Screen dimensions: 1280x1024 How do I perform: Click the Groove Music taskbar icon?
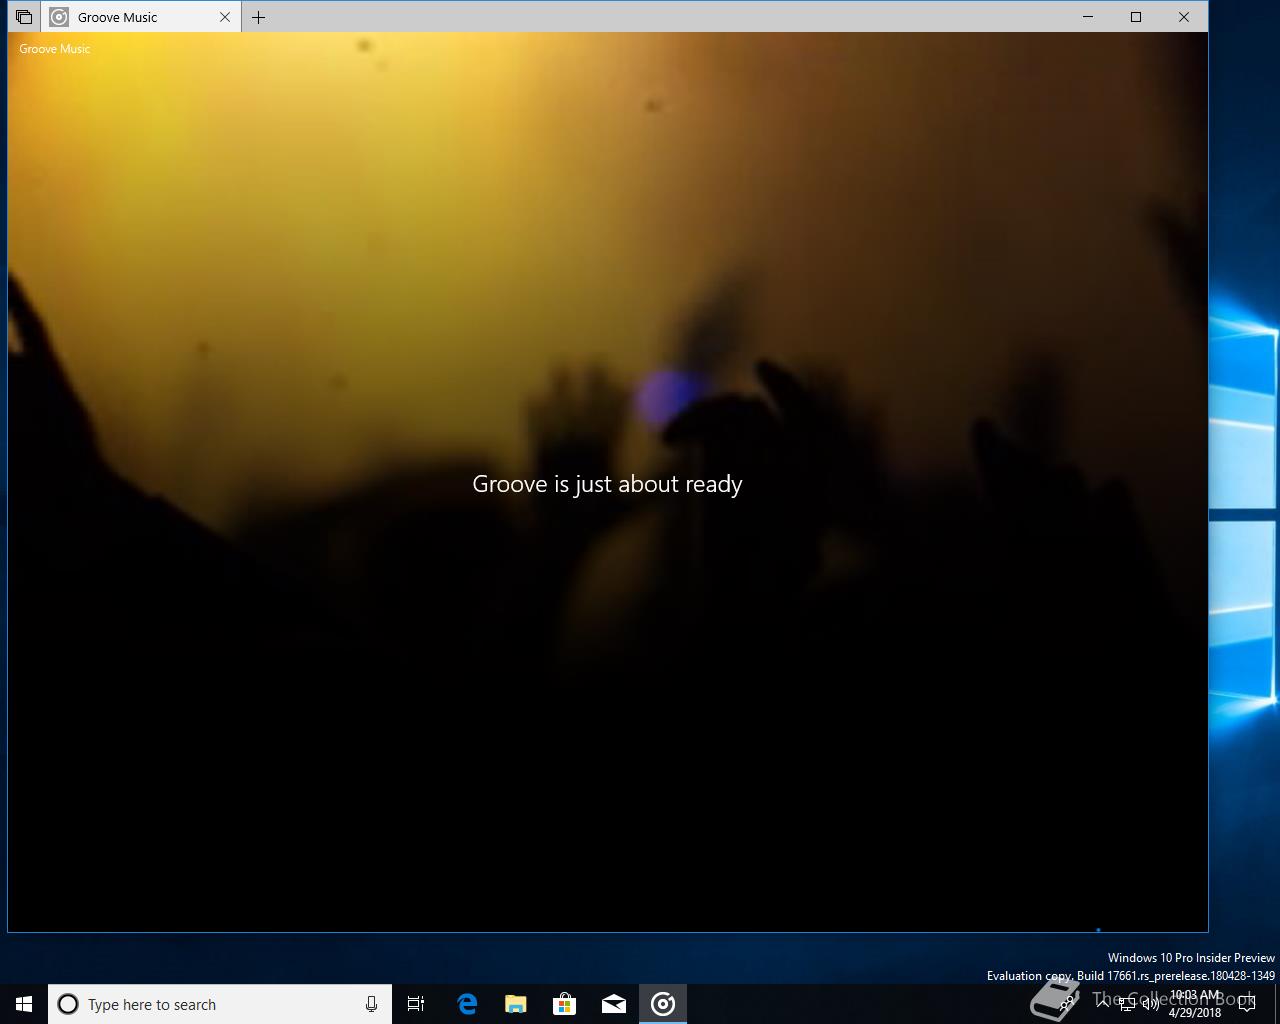pos(663,1004)
